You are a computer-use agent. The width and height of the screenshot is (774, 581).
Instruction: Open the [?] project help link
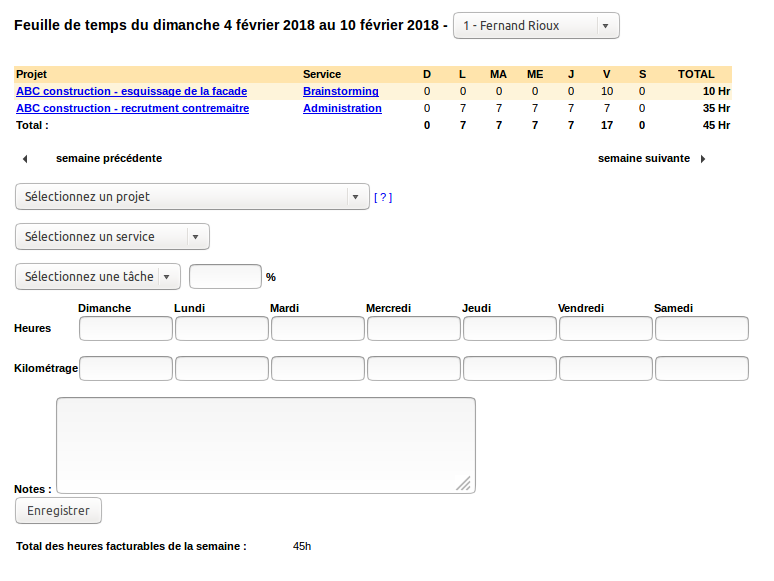click(383, 198)
